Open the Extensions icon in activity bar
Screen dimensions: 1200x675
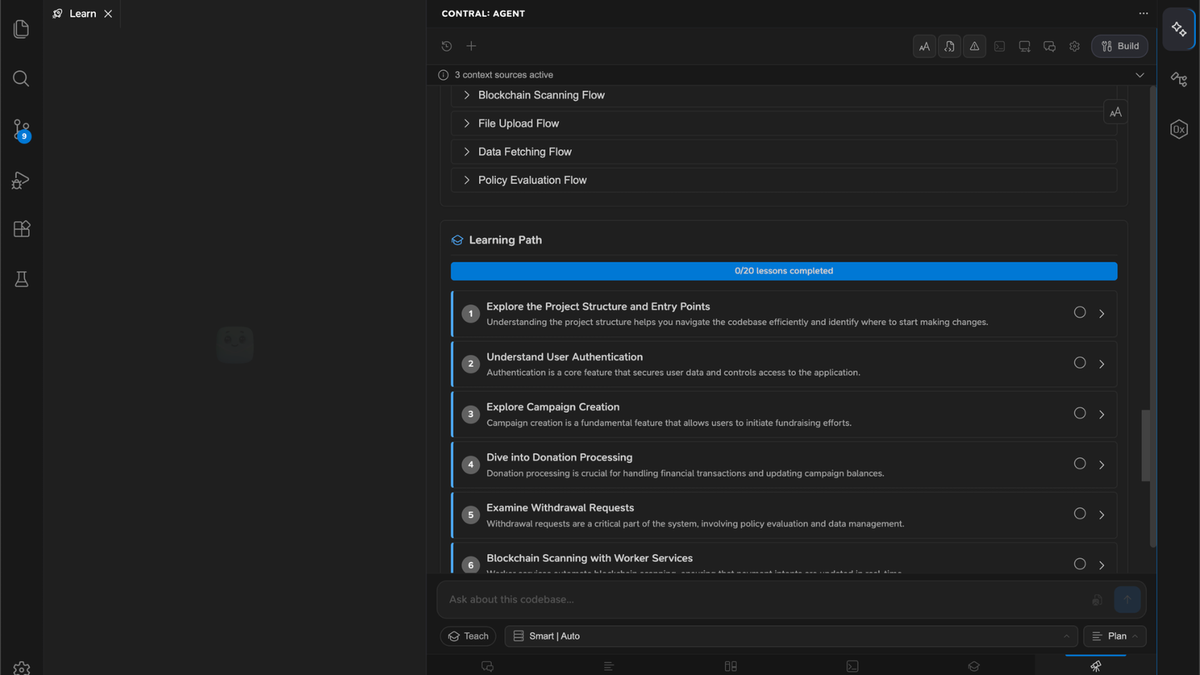click(x=21, y=229)
